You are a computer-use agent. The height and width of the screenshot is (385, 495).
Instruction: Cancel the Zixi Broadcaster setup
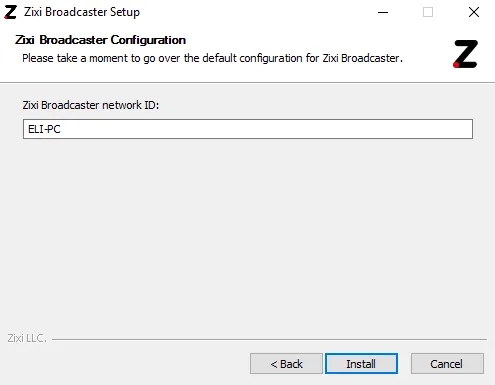pyautogui.click(x=447, y=363)
